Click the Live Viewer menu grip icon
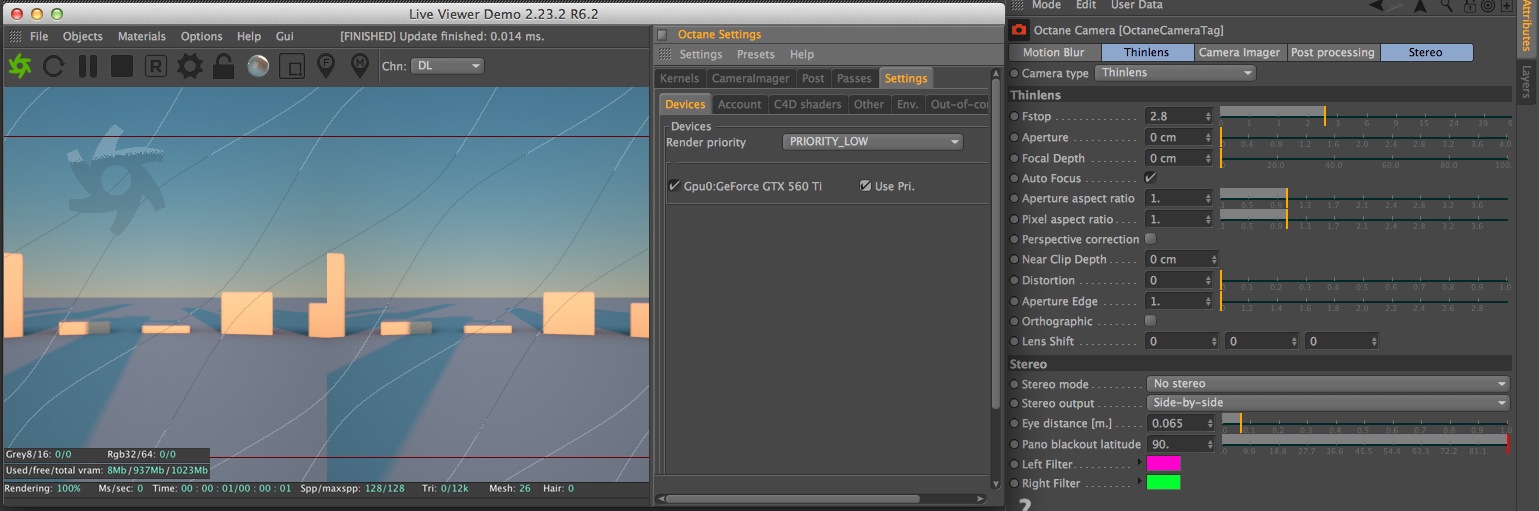Viewport: 1539px width, 511px height. tap(15, 36)
